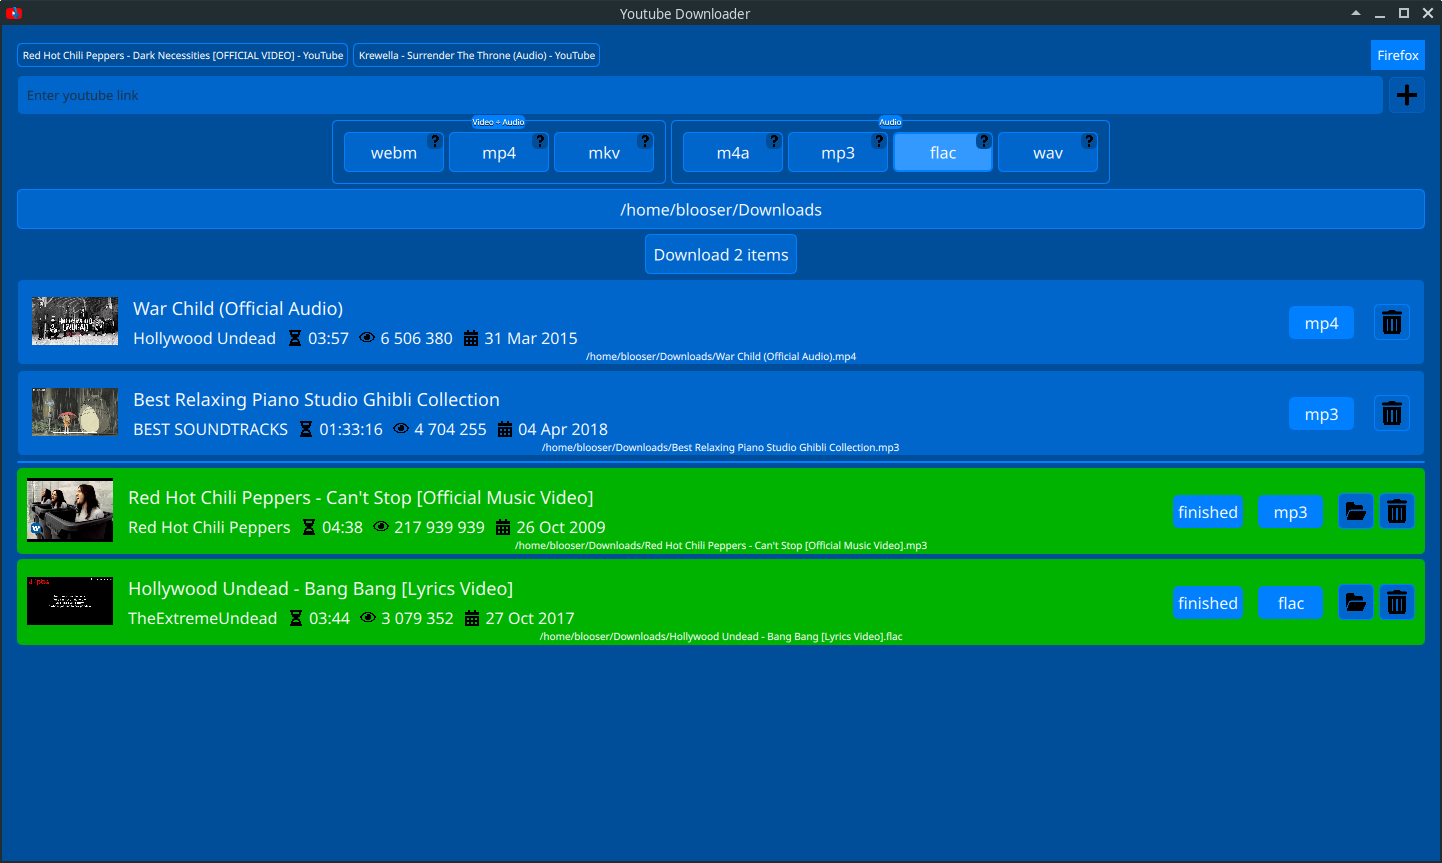Viewport: 1442px width, 863px height.
Task: Click the Firefox browser button
Action: click(1397, 56)
